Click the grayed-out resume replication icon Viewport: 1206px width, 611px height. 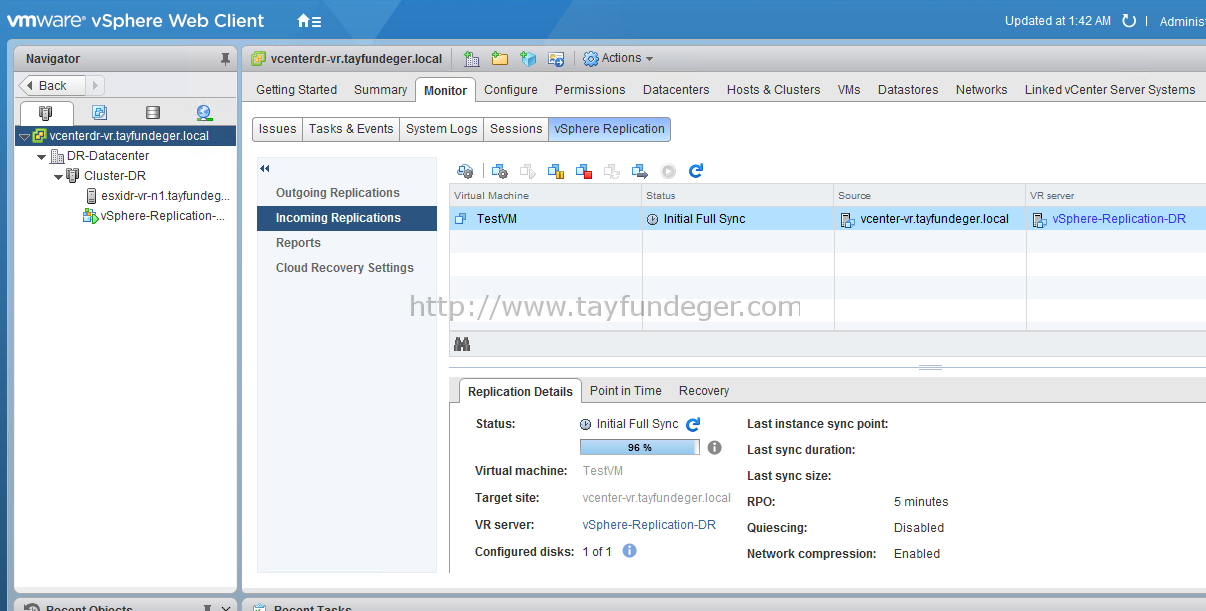point(528,172)
